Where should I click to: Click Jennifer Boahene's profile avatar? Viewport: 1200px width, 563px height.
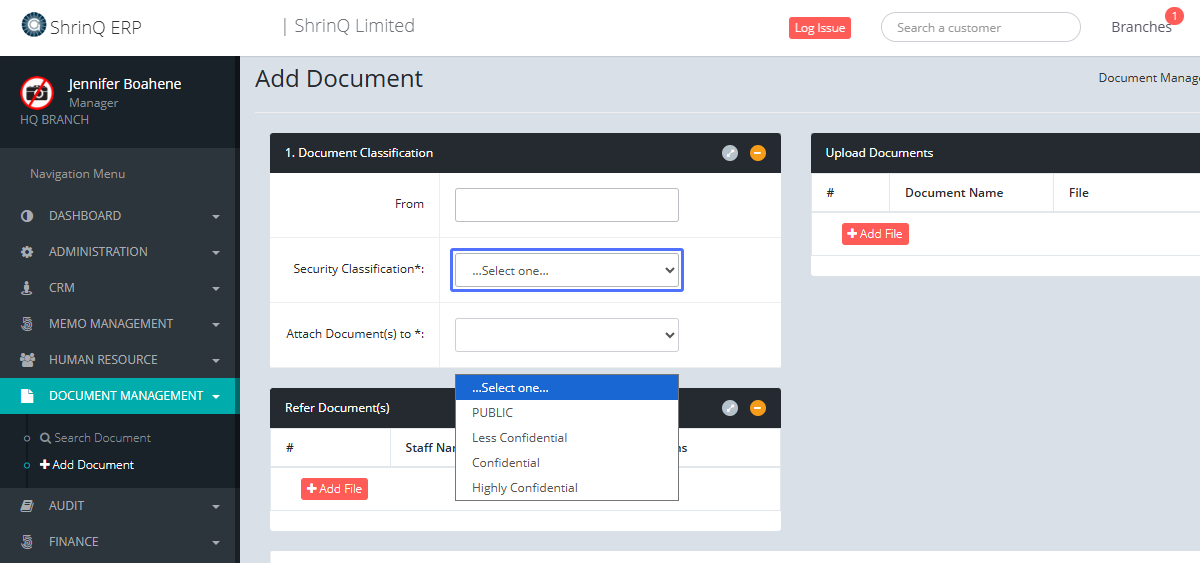point(37,93)
